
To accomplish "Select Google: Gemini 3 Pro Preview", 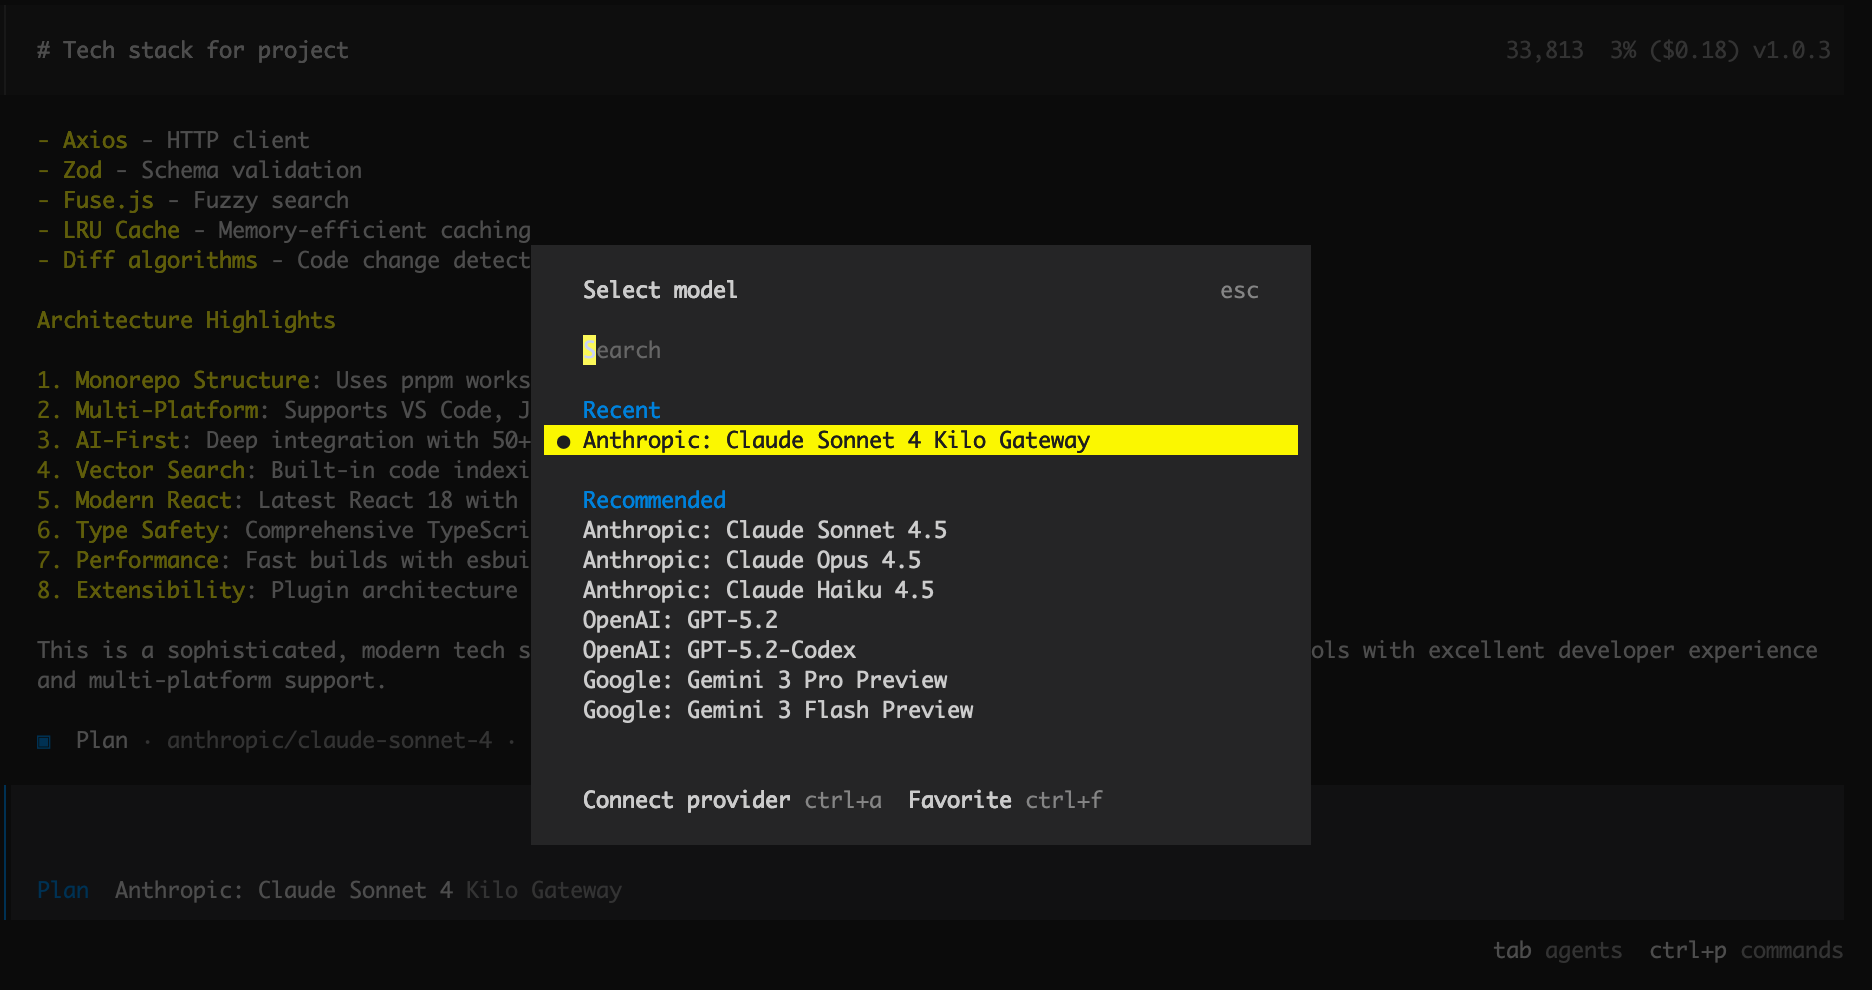I will click(765, 680).
